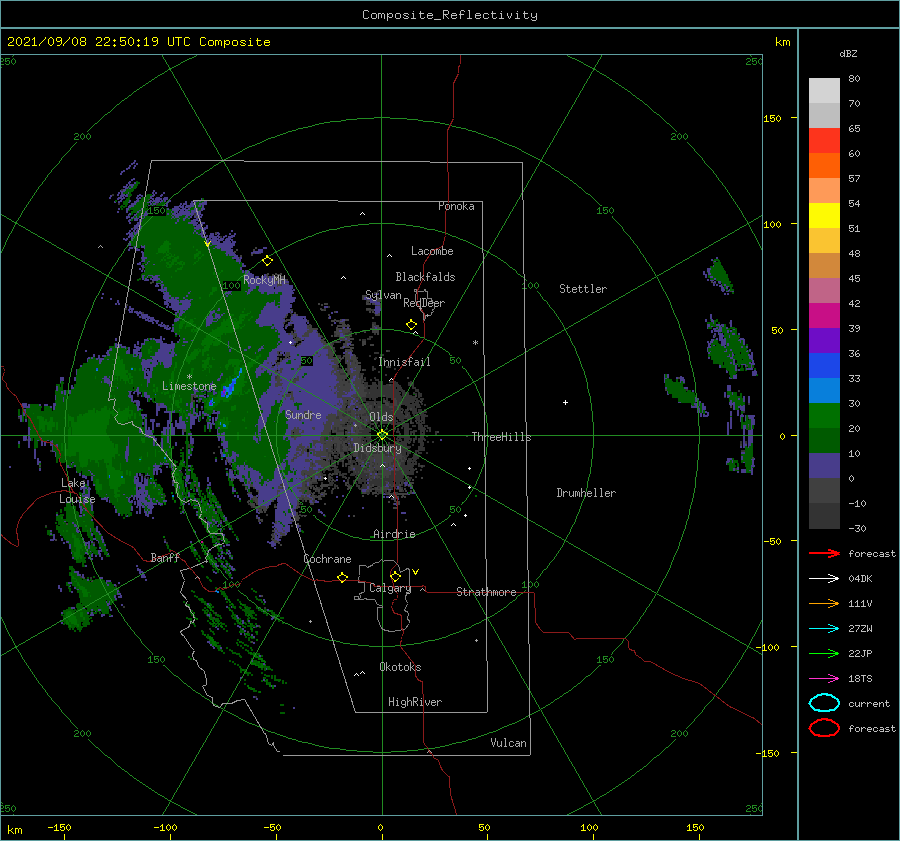Click the Okotoks label
This screenshot has height=841, width=900.
(x=400, y=667)
